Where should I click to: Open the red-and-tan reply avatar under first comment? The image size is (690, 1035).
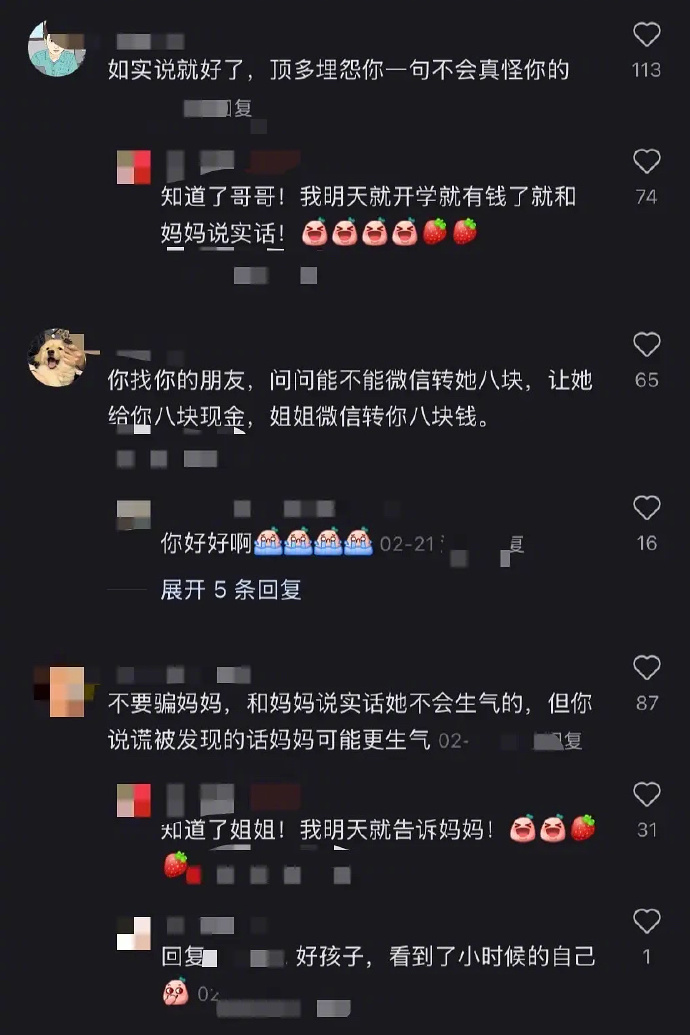[134, 167]
